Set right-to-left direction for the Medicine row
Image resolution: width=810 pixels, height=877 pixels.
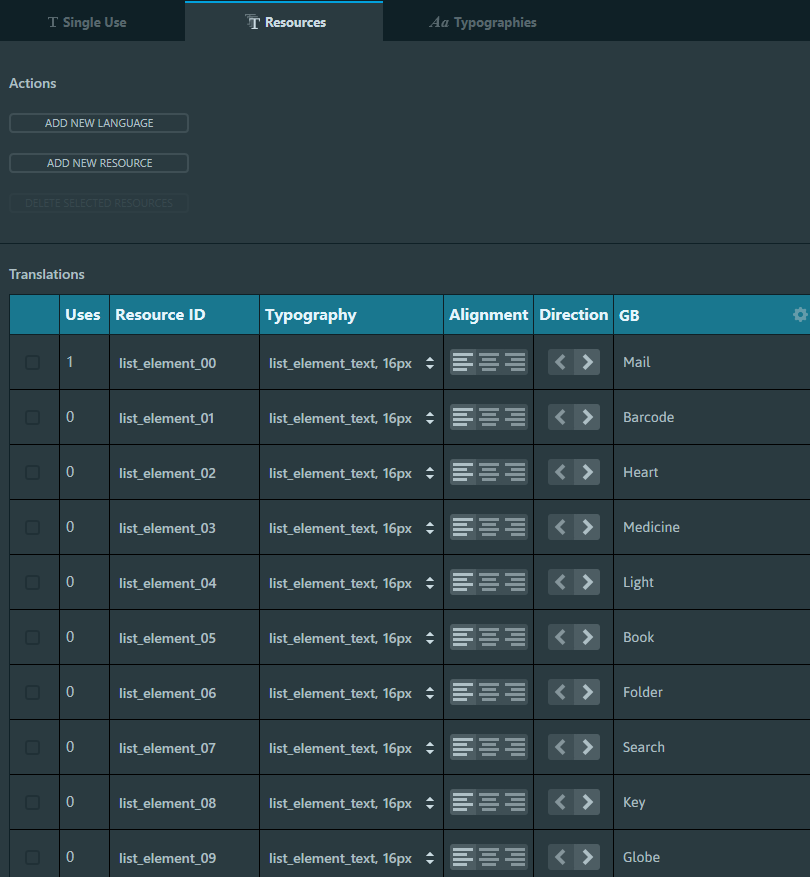coord(560,527)
